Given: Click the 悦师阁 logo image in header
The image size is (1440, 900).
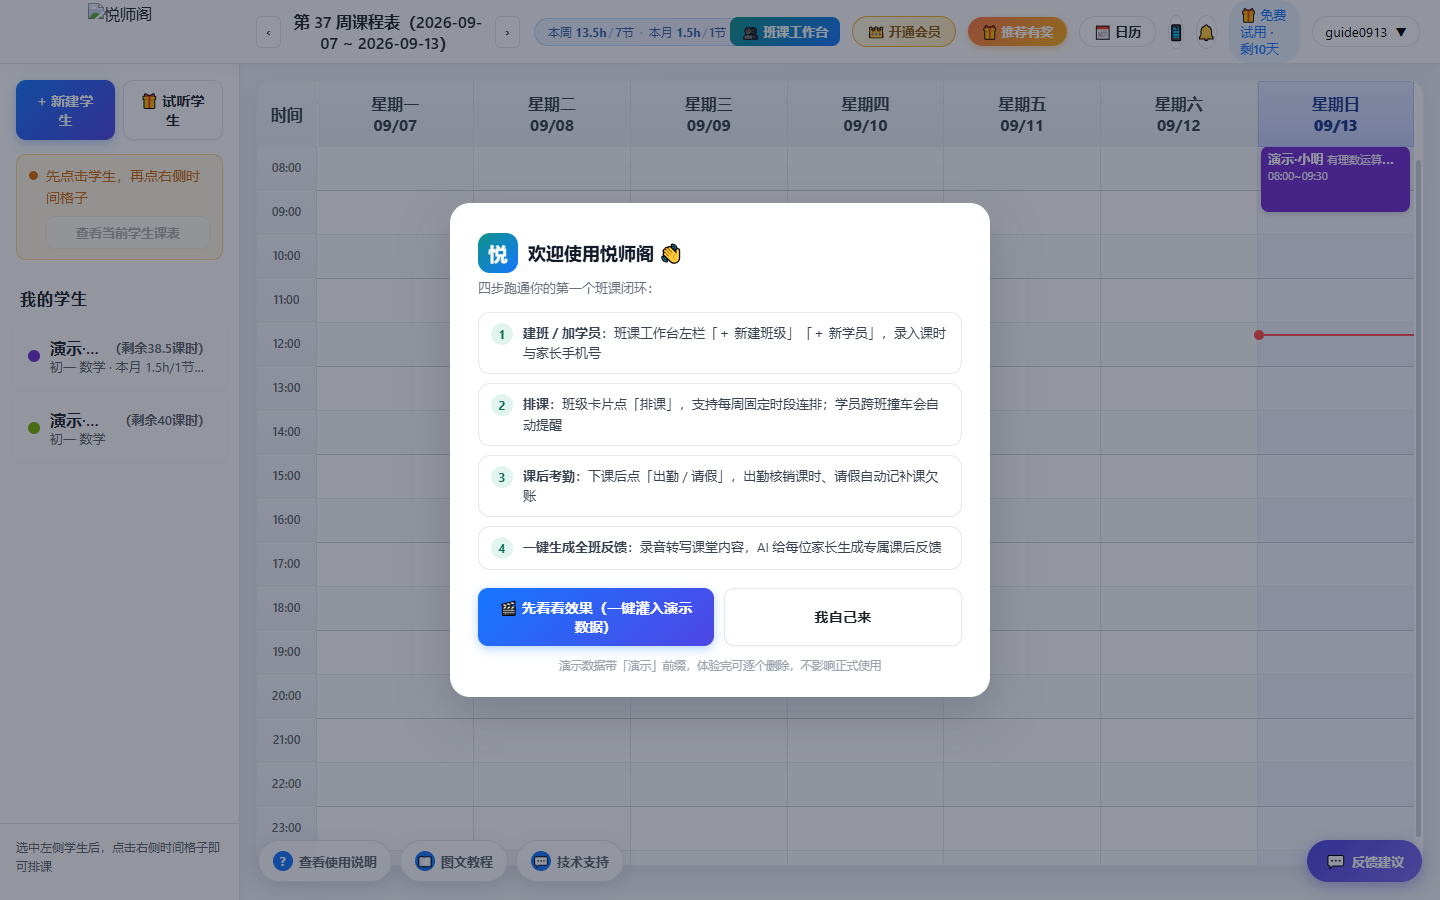Looking at the screenshot, I should tap(120, 14).
